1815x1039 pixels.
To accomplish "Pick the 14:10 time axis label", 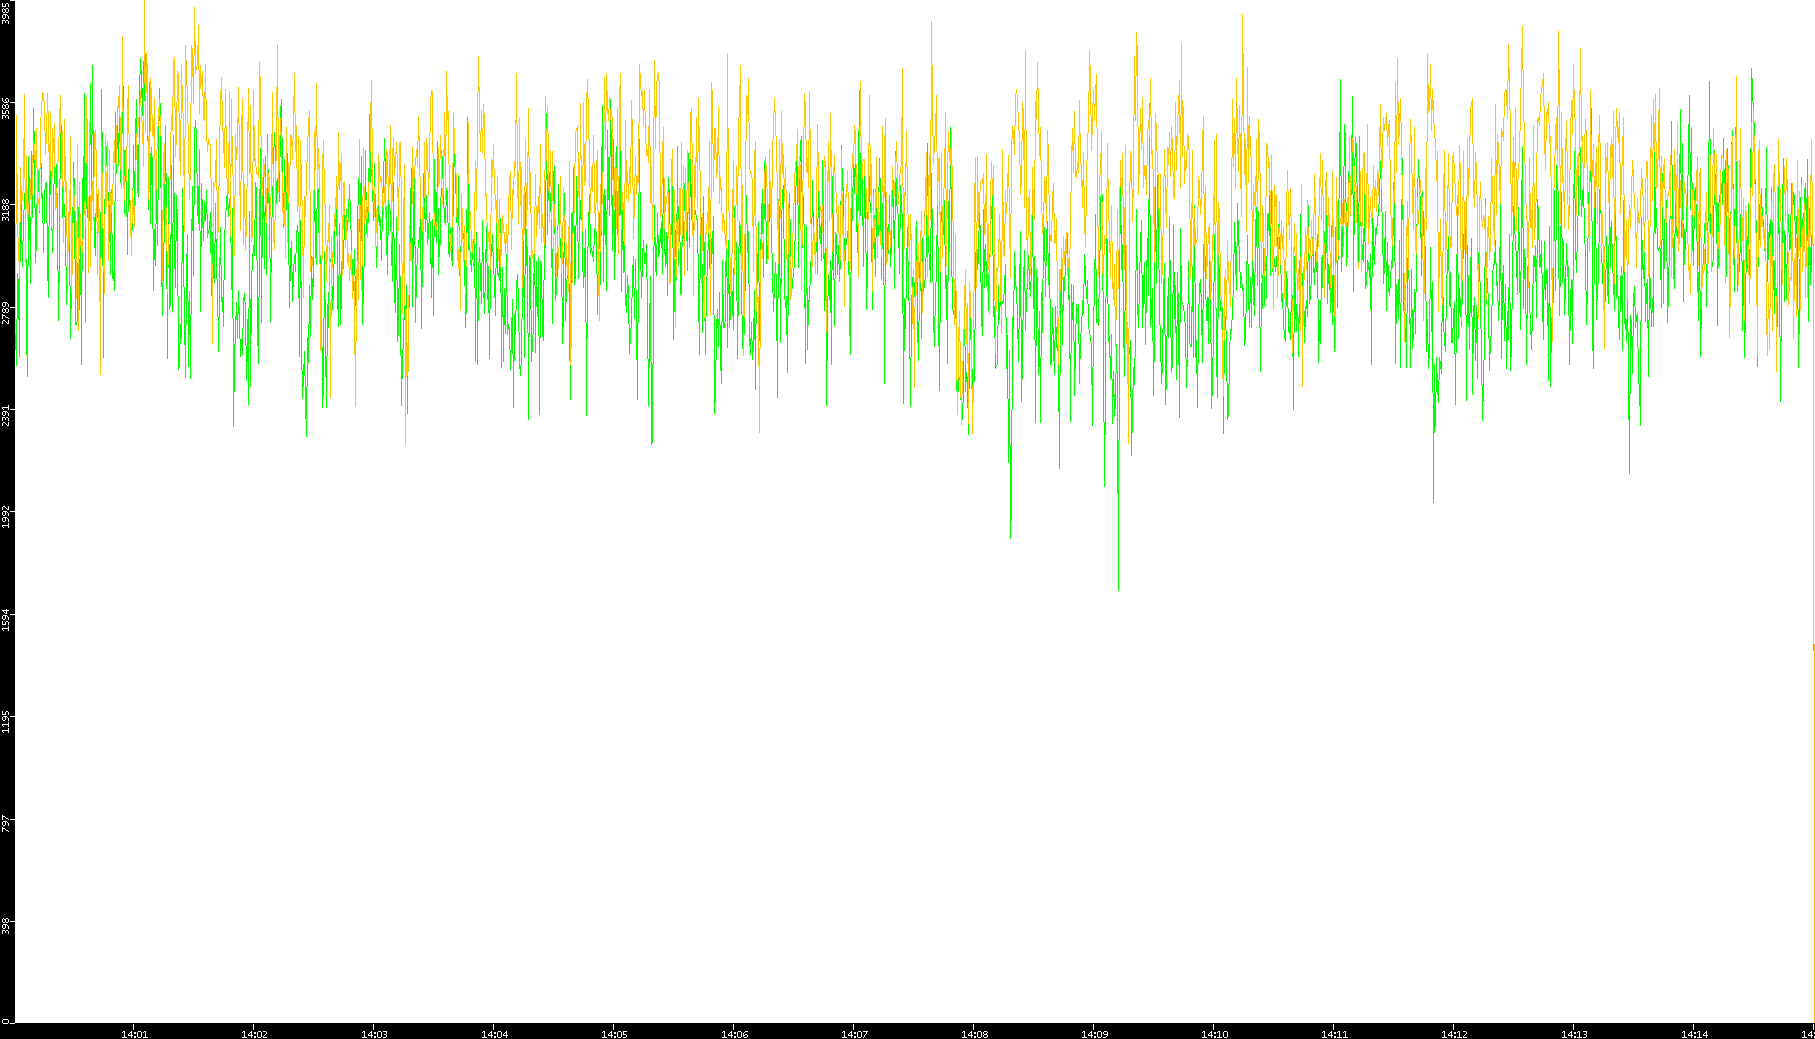I will pos(1214,1034).
